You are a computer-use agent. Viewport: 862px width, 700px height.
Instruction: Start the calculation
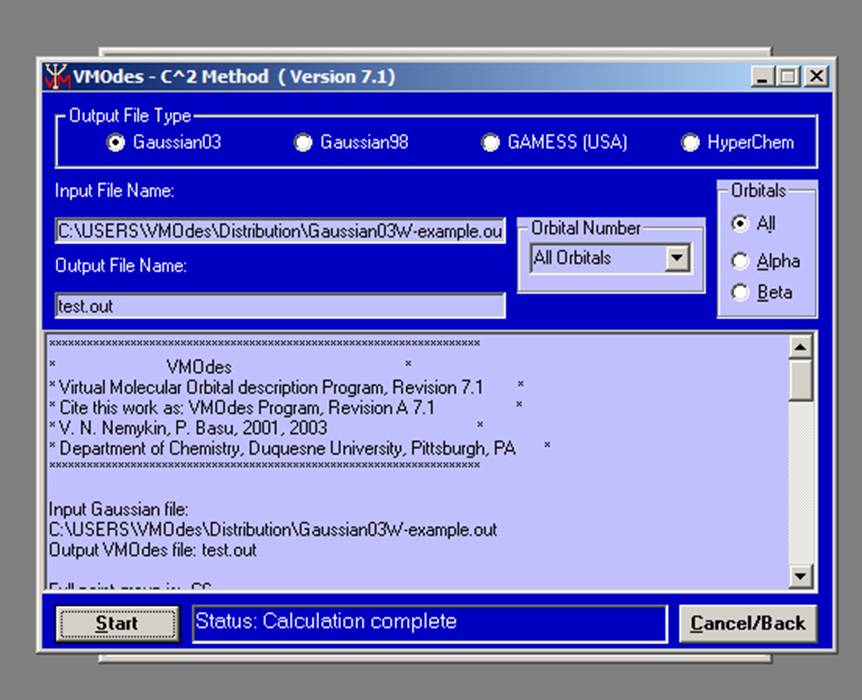click(x=117, y=624)
